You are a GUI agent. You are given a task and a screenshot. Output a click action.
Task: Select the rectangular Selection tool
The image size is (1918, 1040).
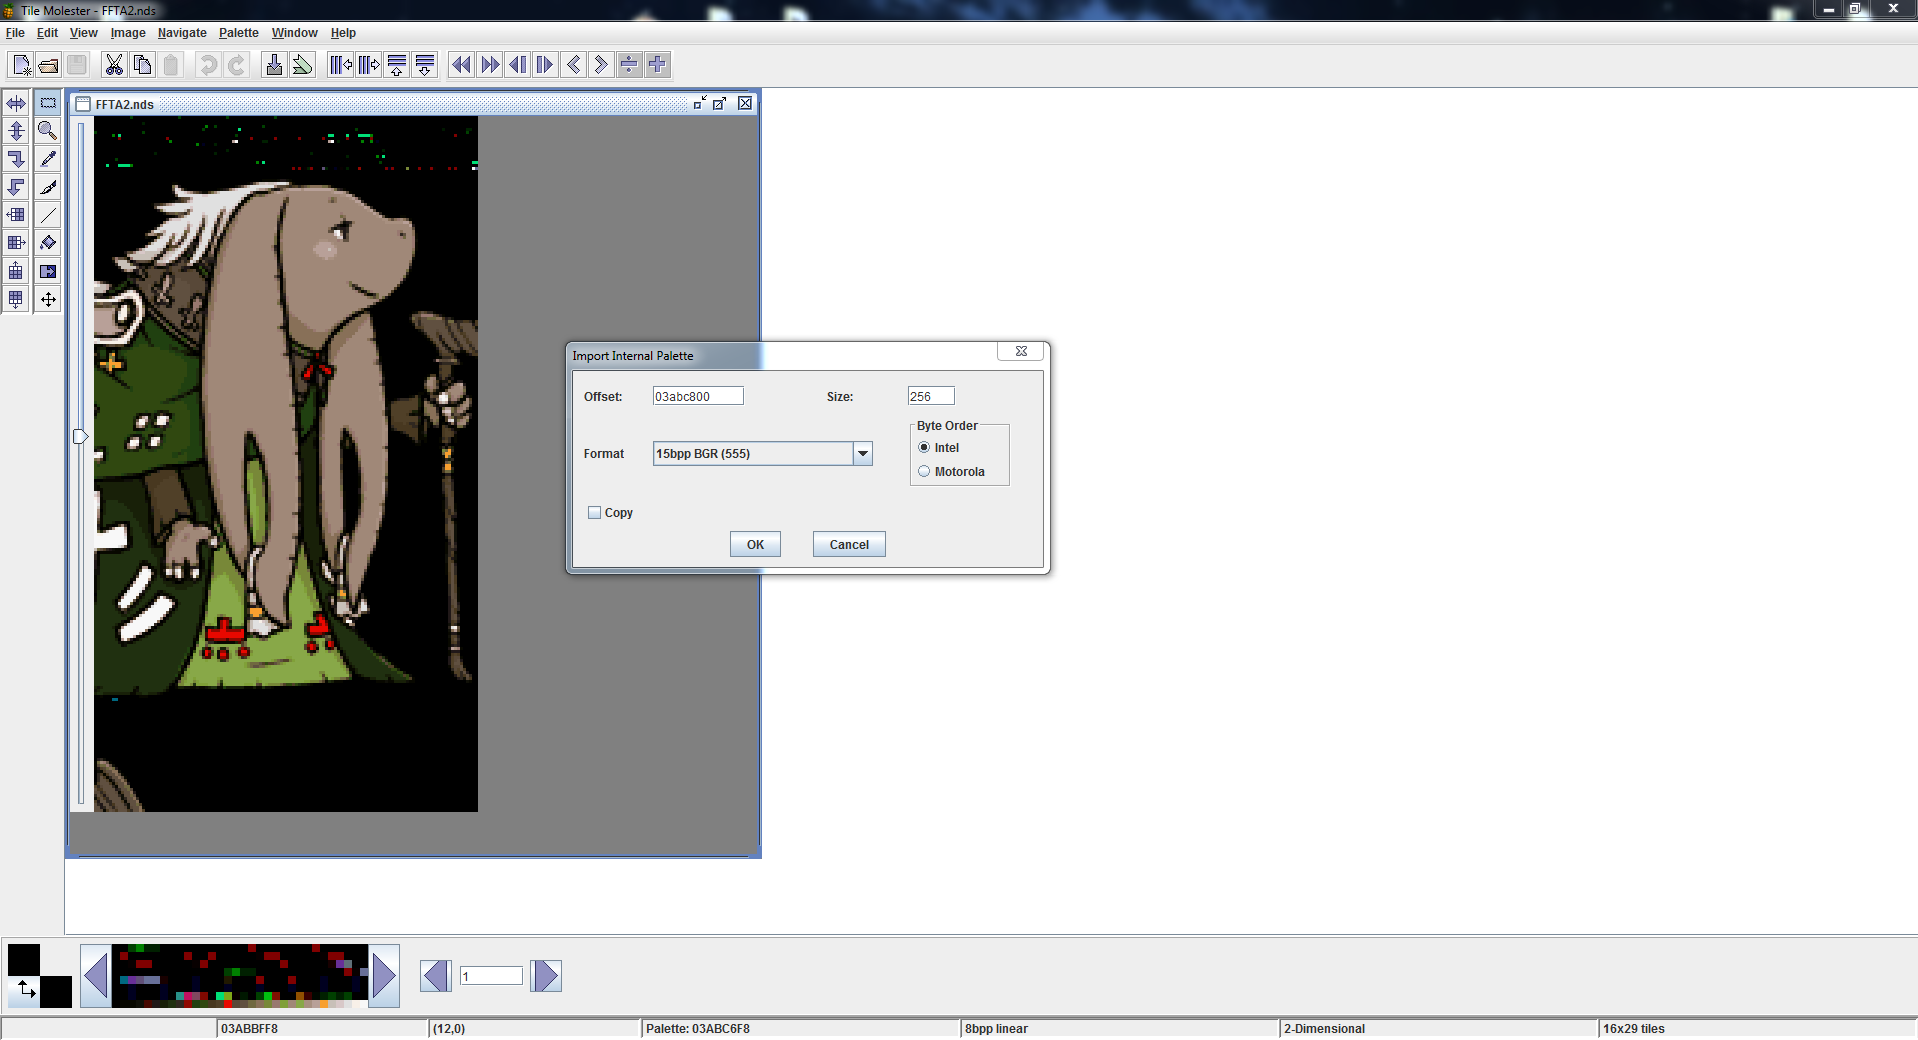point(48,103)
